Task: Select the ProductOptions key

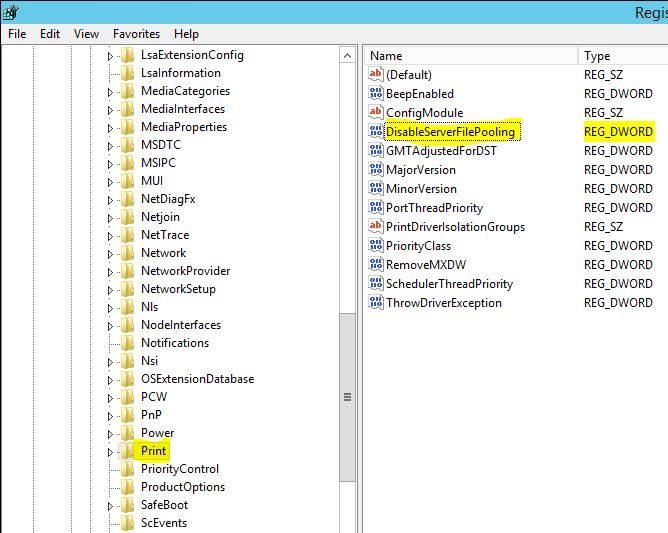Action: 183,487
